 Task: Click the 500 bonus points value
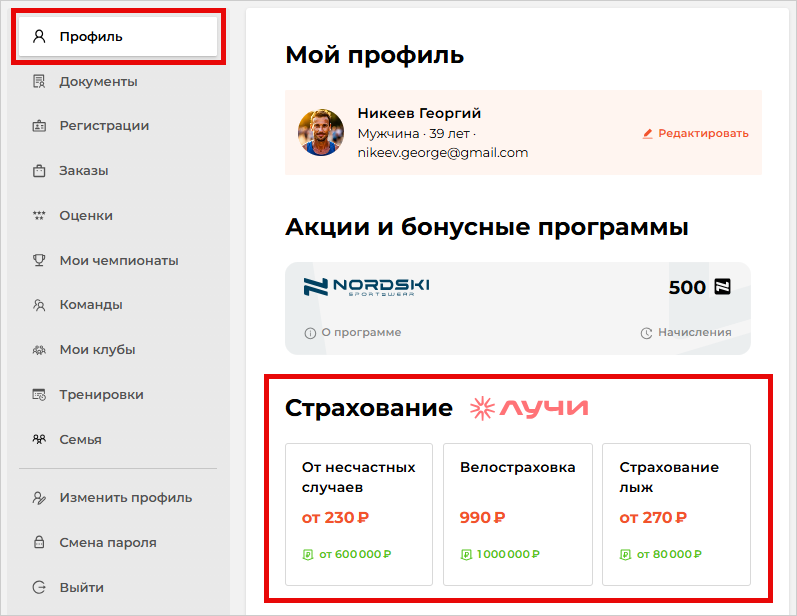tap(687, 287)
